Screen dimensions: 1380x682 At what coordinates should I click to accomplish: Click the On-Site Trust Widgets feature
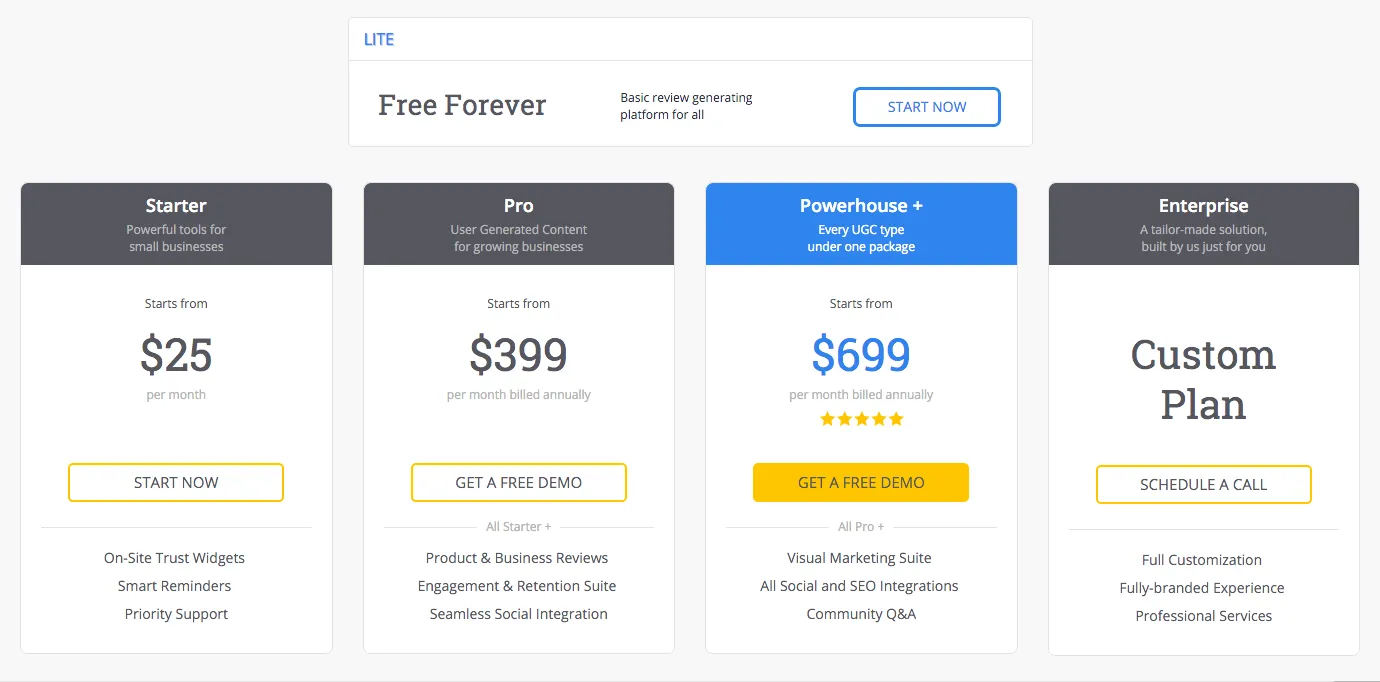click(x=174, y=558)
